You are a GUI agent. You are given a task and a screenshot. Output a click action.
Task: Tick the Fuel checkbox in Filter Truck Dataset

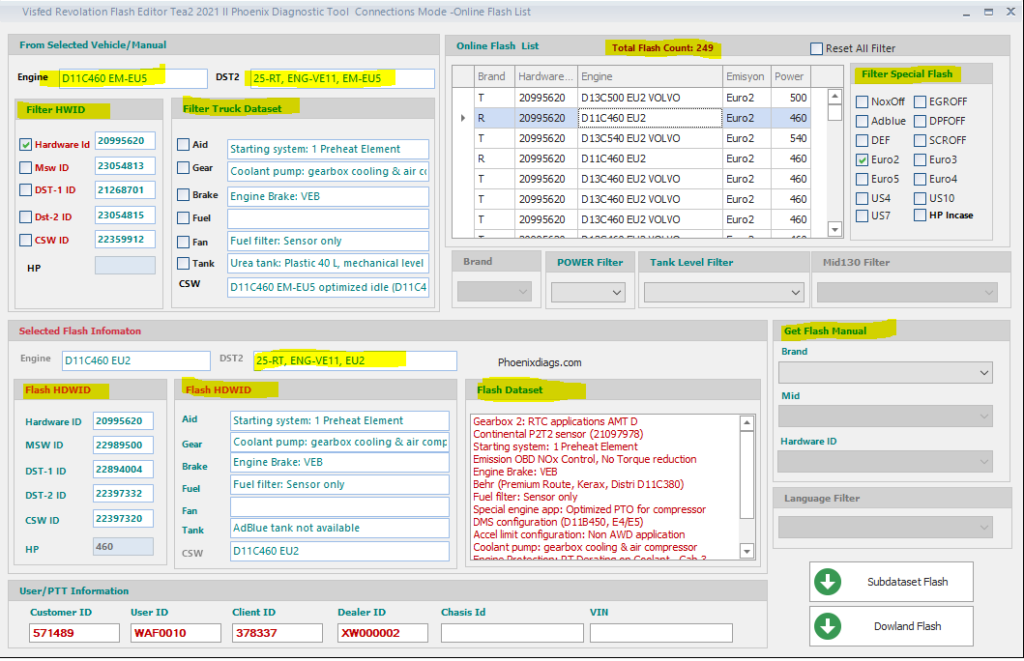pos(184,218)
